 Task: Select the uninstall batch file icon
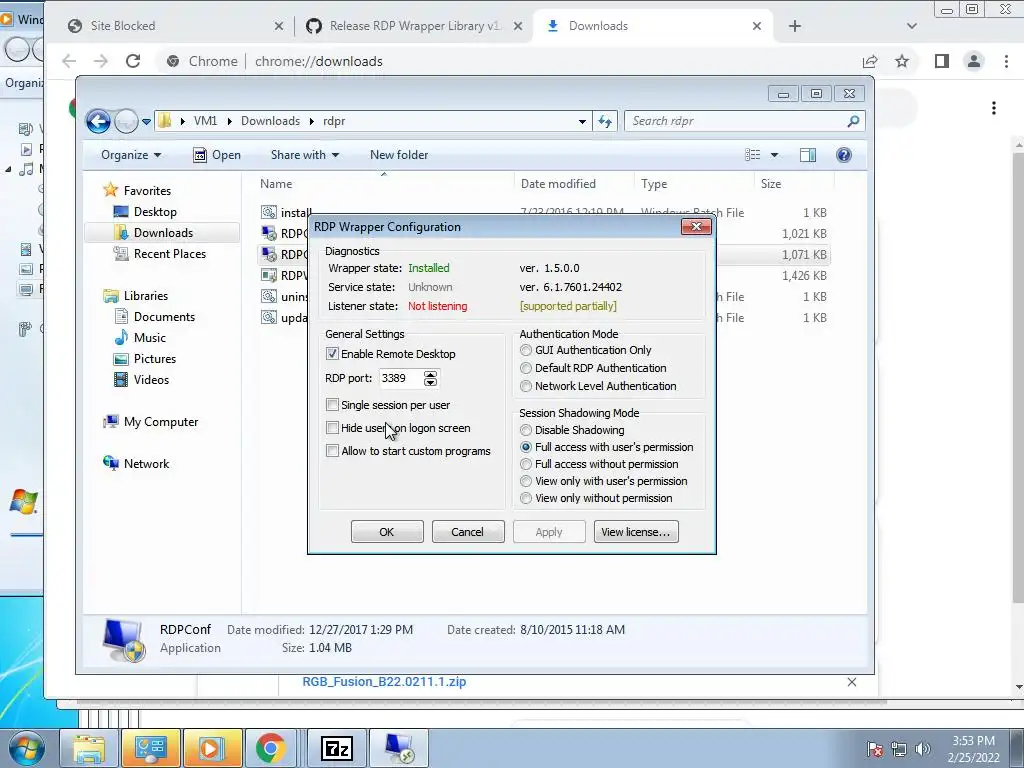268,296
